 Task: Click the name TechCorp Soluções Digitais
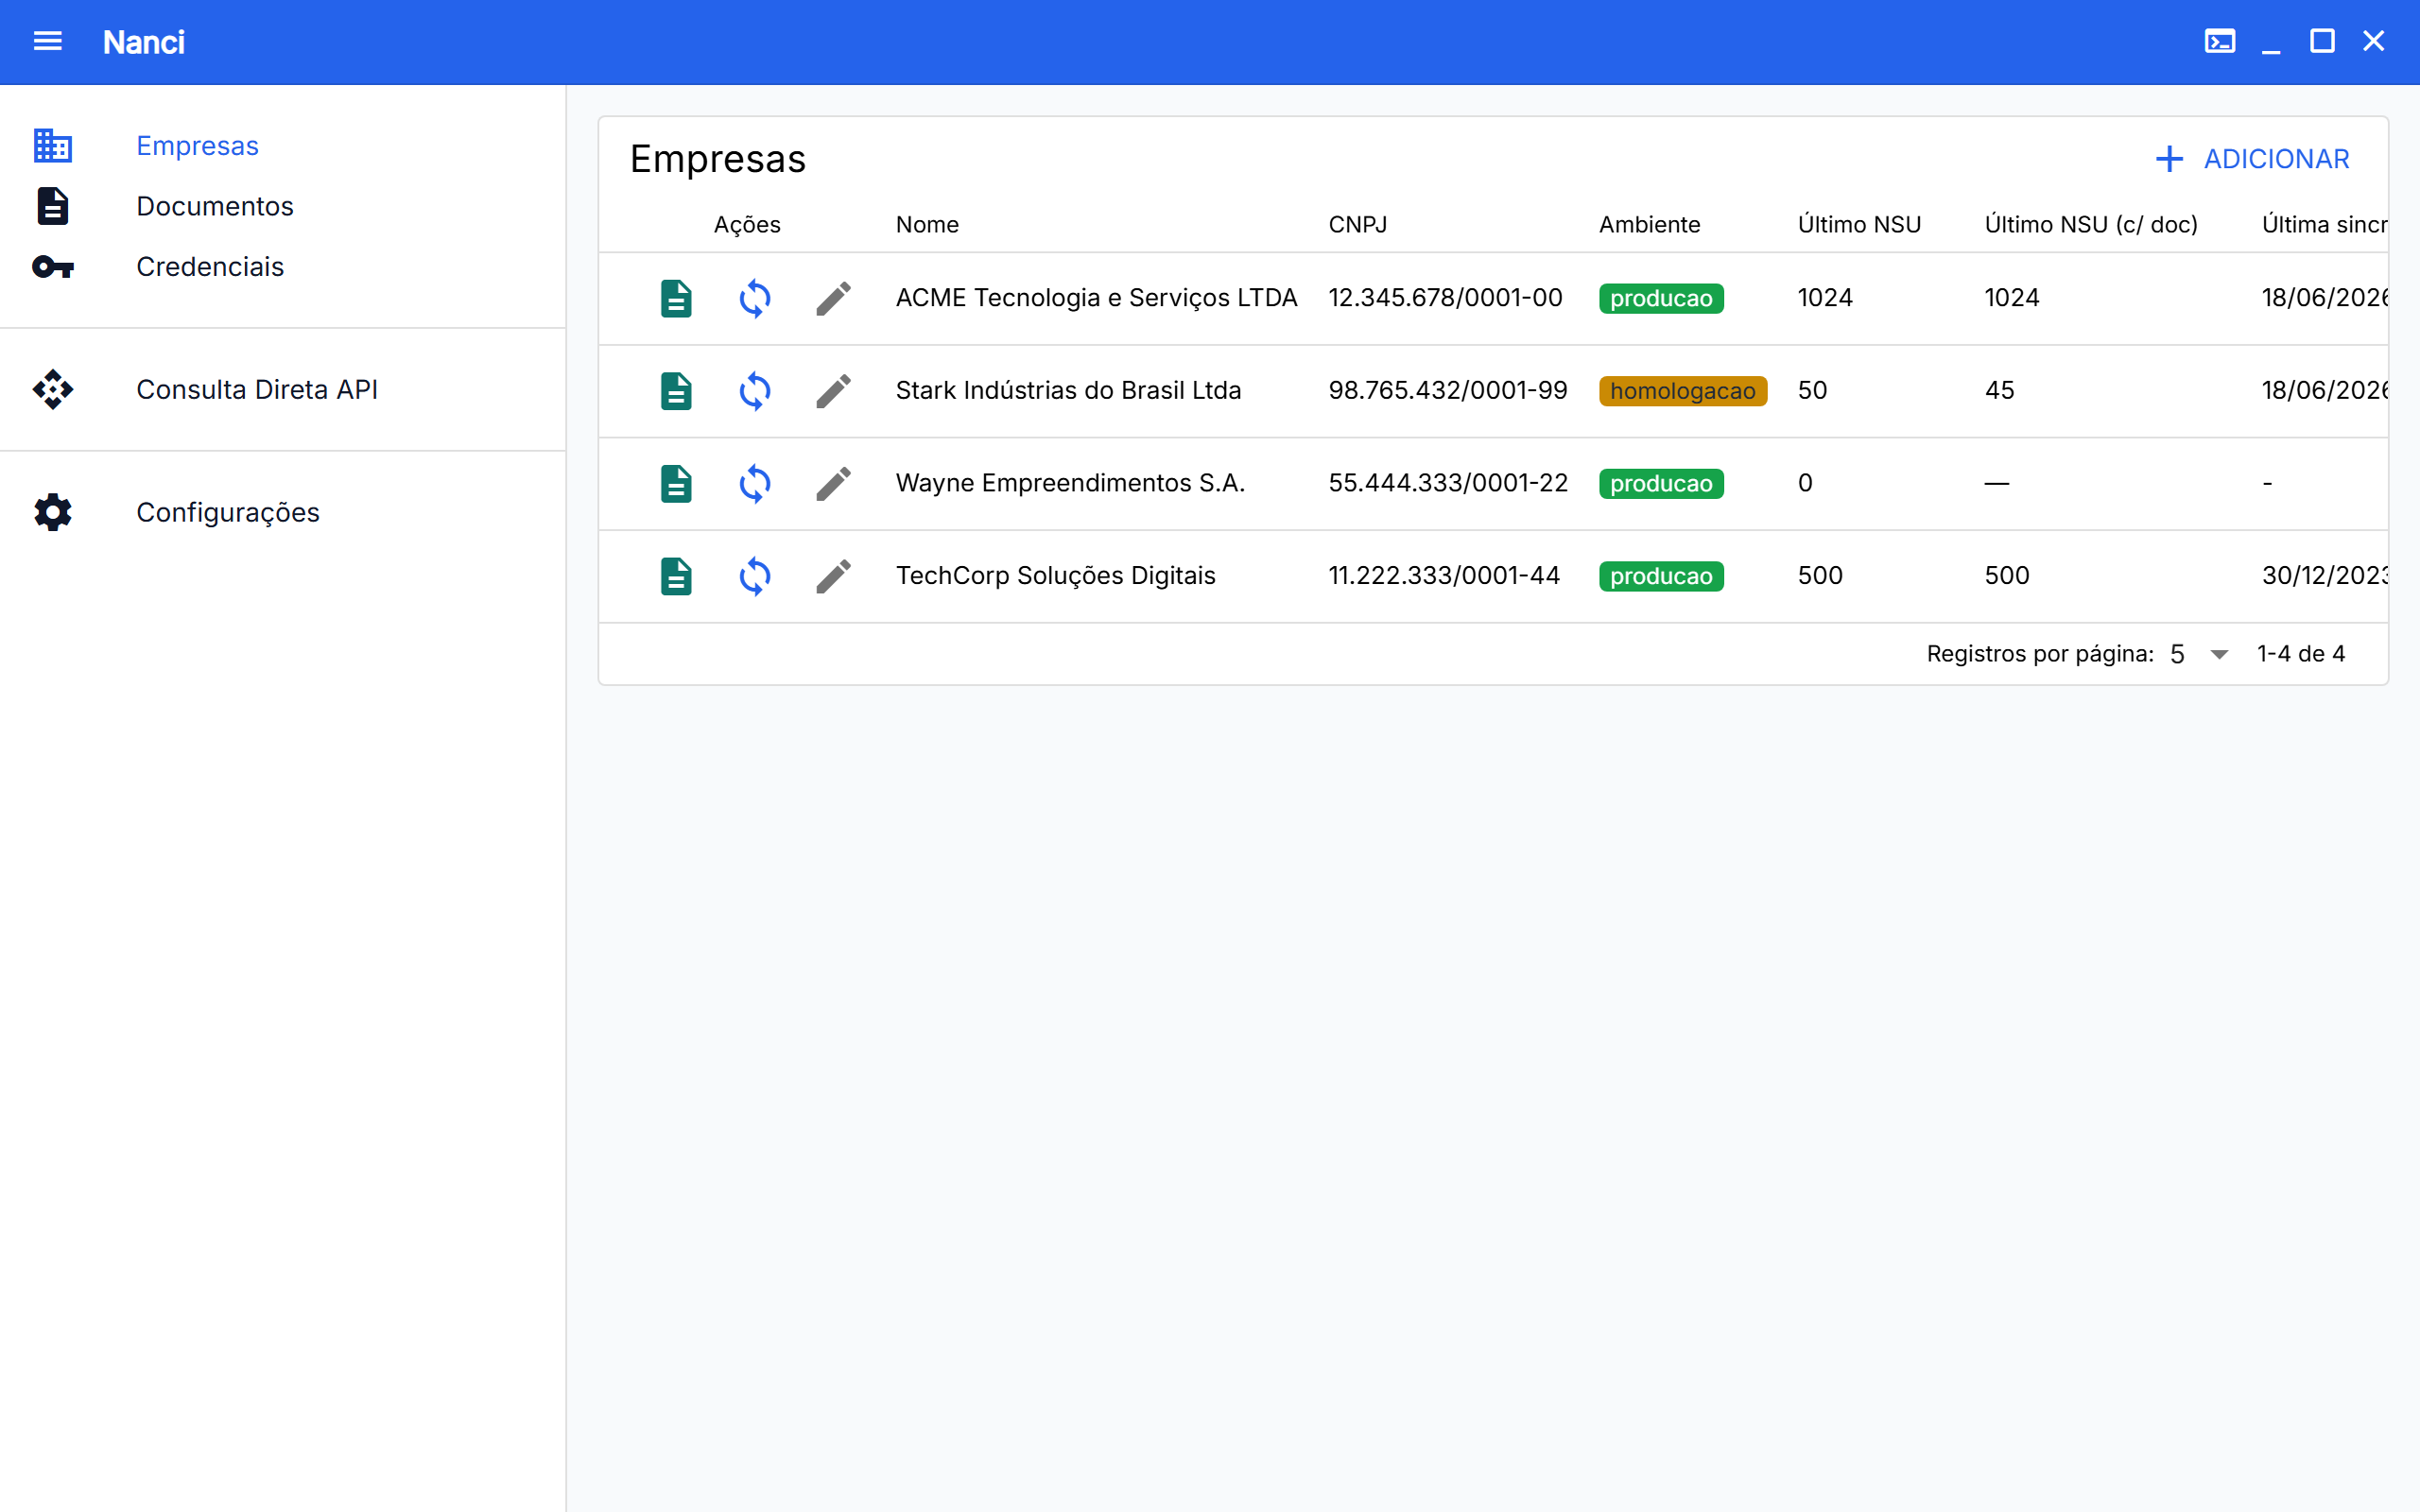coord(1056,575)
